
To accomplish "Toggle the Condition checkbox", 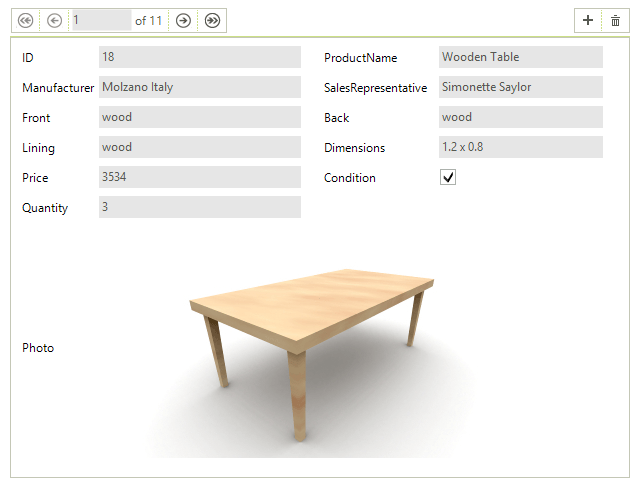I will coord(448,177).
